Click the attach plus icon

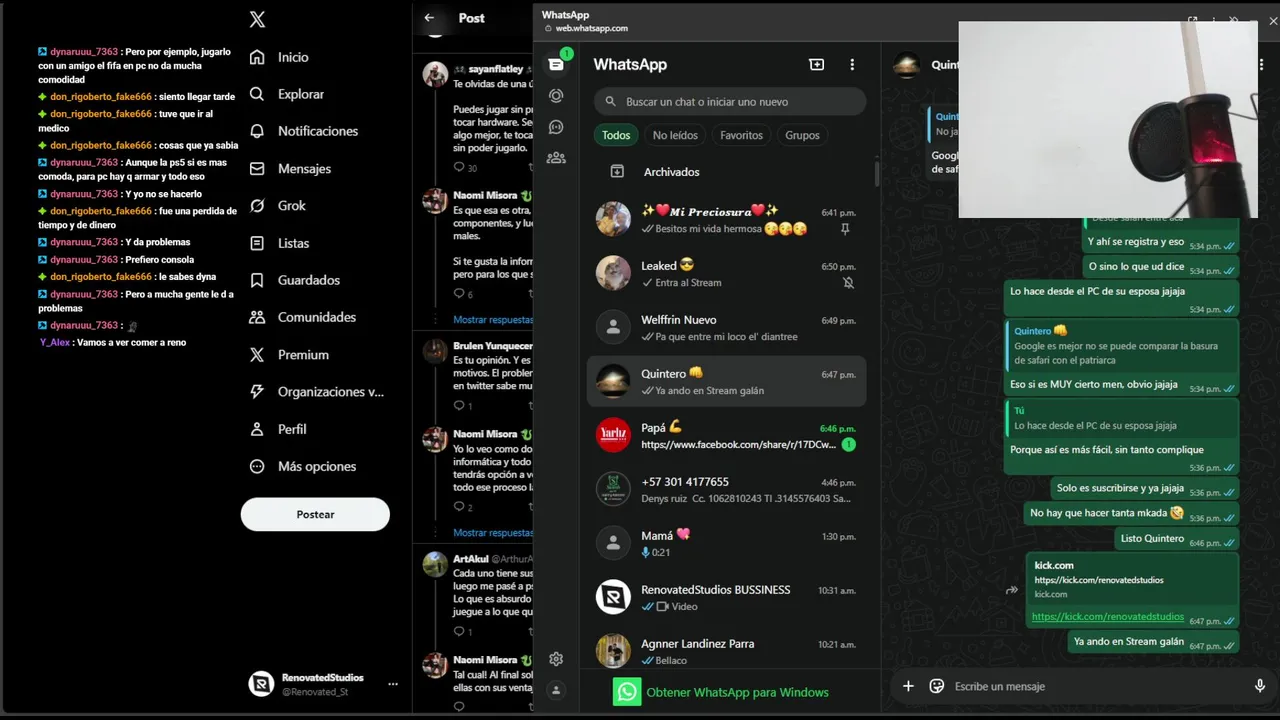[x=908, y=686]
